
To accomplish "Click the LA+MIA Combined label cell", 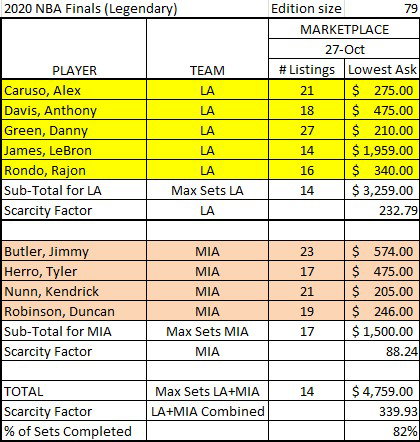I will click(207, 411).
